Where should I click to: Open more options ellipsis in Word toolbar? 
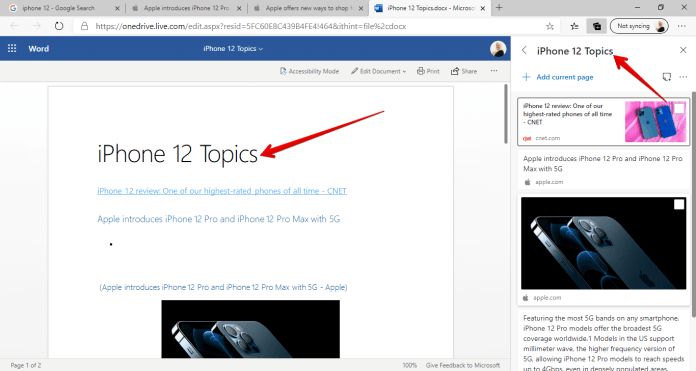[494, 71]
